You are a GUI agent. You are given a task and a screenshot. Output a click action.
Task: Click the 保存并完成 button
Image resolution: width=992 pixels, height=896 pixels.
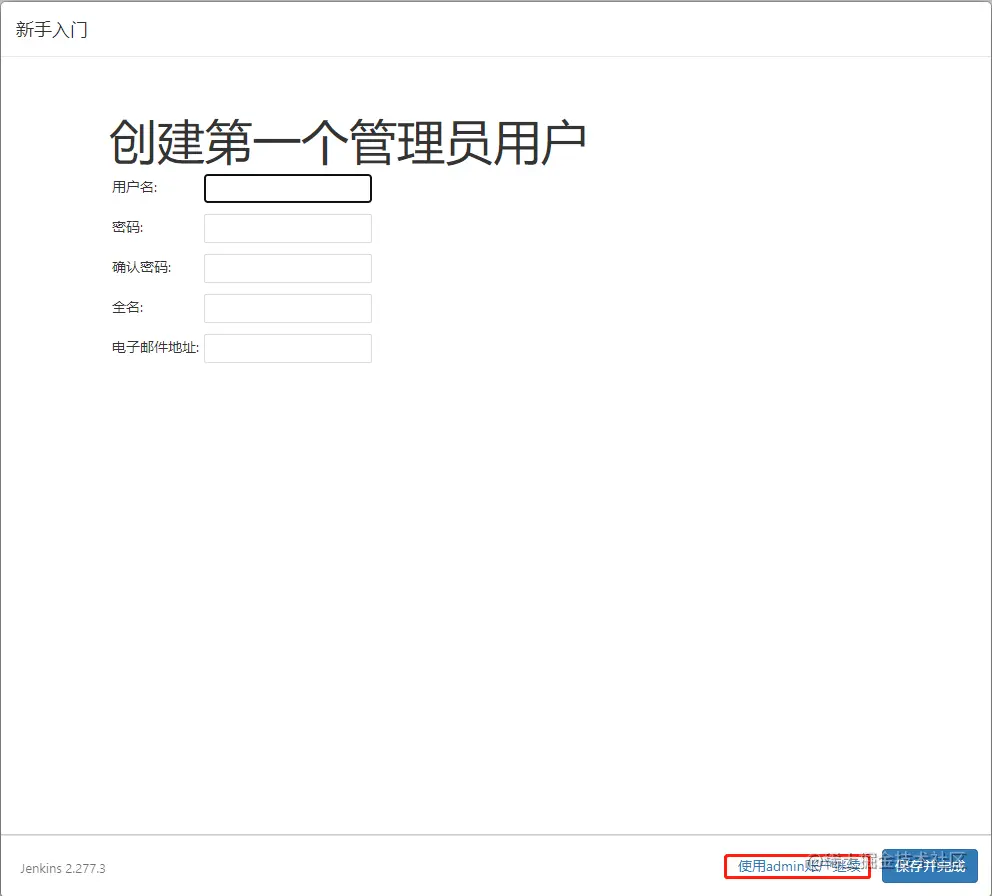(x=929, y=866)
